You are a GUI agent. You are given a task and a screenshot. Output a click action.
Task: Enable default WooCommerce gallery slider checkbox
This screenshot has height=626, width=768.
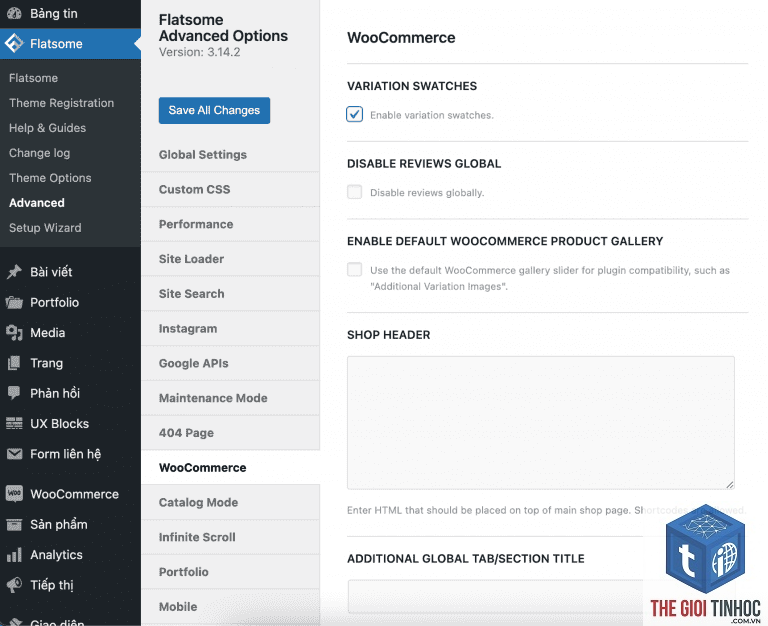coord(355,269)
